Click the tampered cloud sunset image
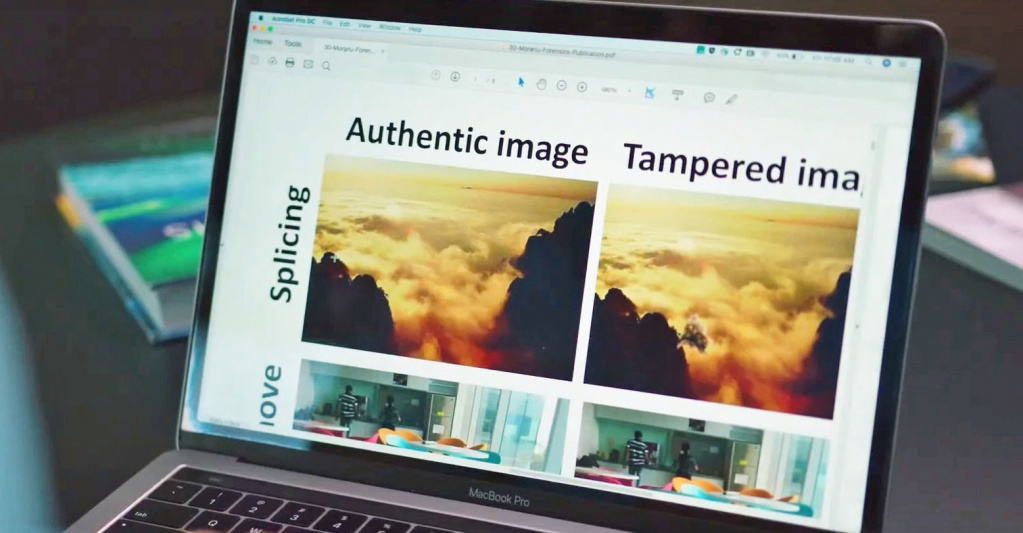 pyautogui.click(x=721, y=301)
